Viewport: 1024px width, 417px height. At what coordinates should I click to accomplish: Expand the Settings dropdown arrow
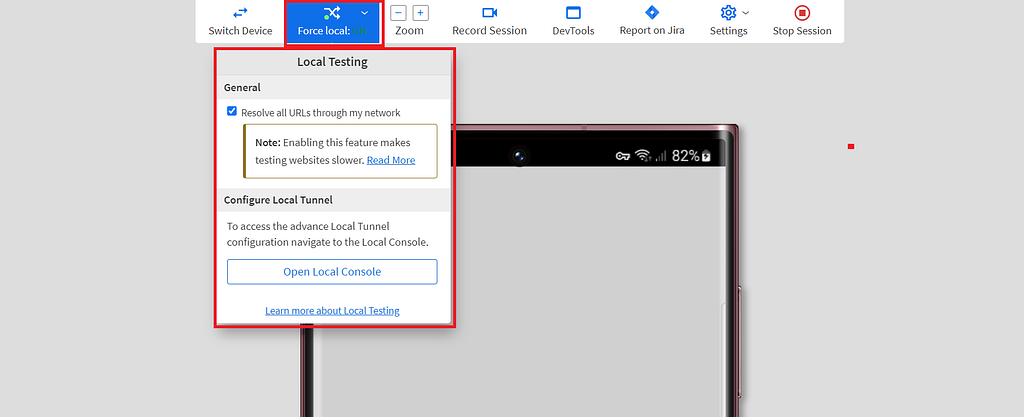(x=746, y=12)
